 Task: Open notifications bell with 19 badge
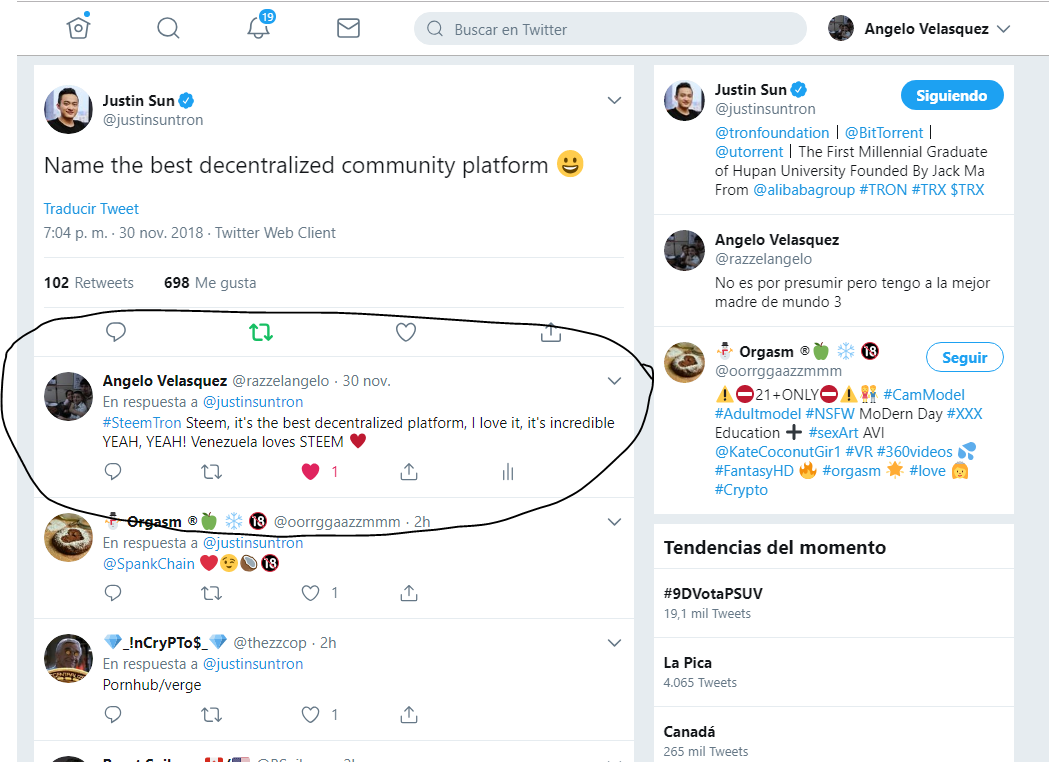coord(260,25)
